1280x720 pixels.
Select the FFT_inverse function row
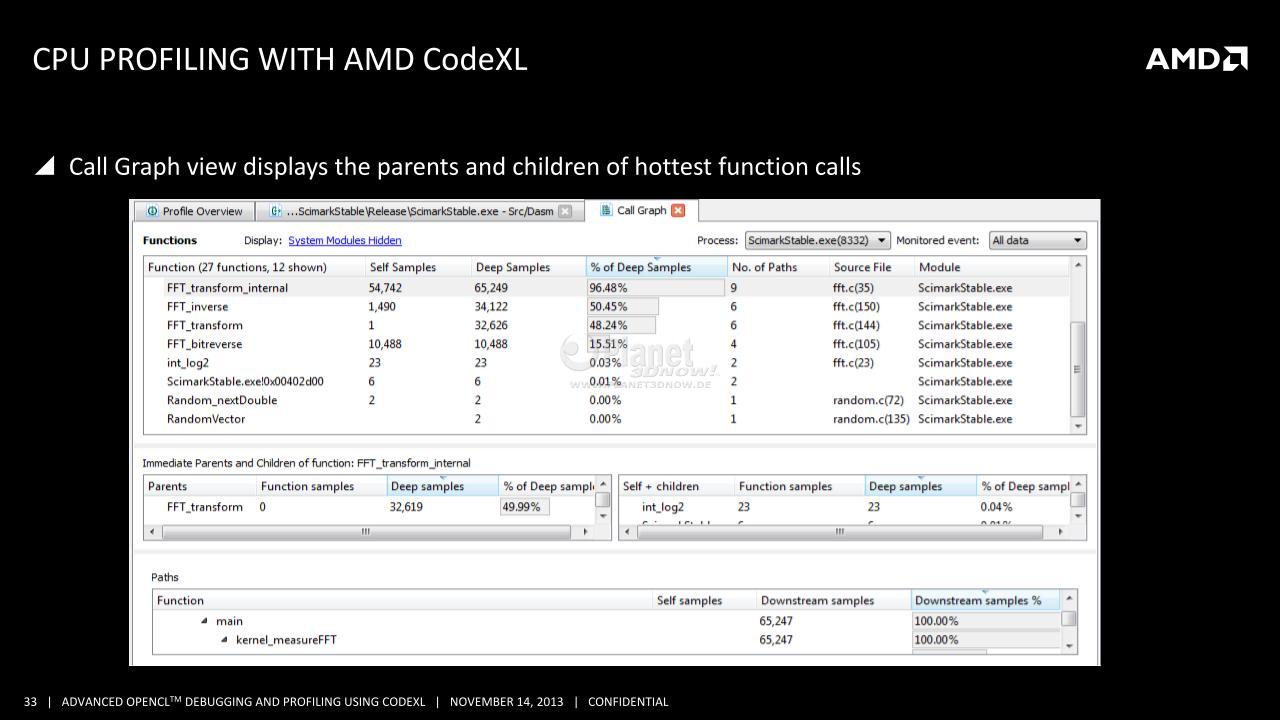[607, 307]
